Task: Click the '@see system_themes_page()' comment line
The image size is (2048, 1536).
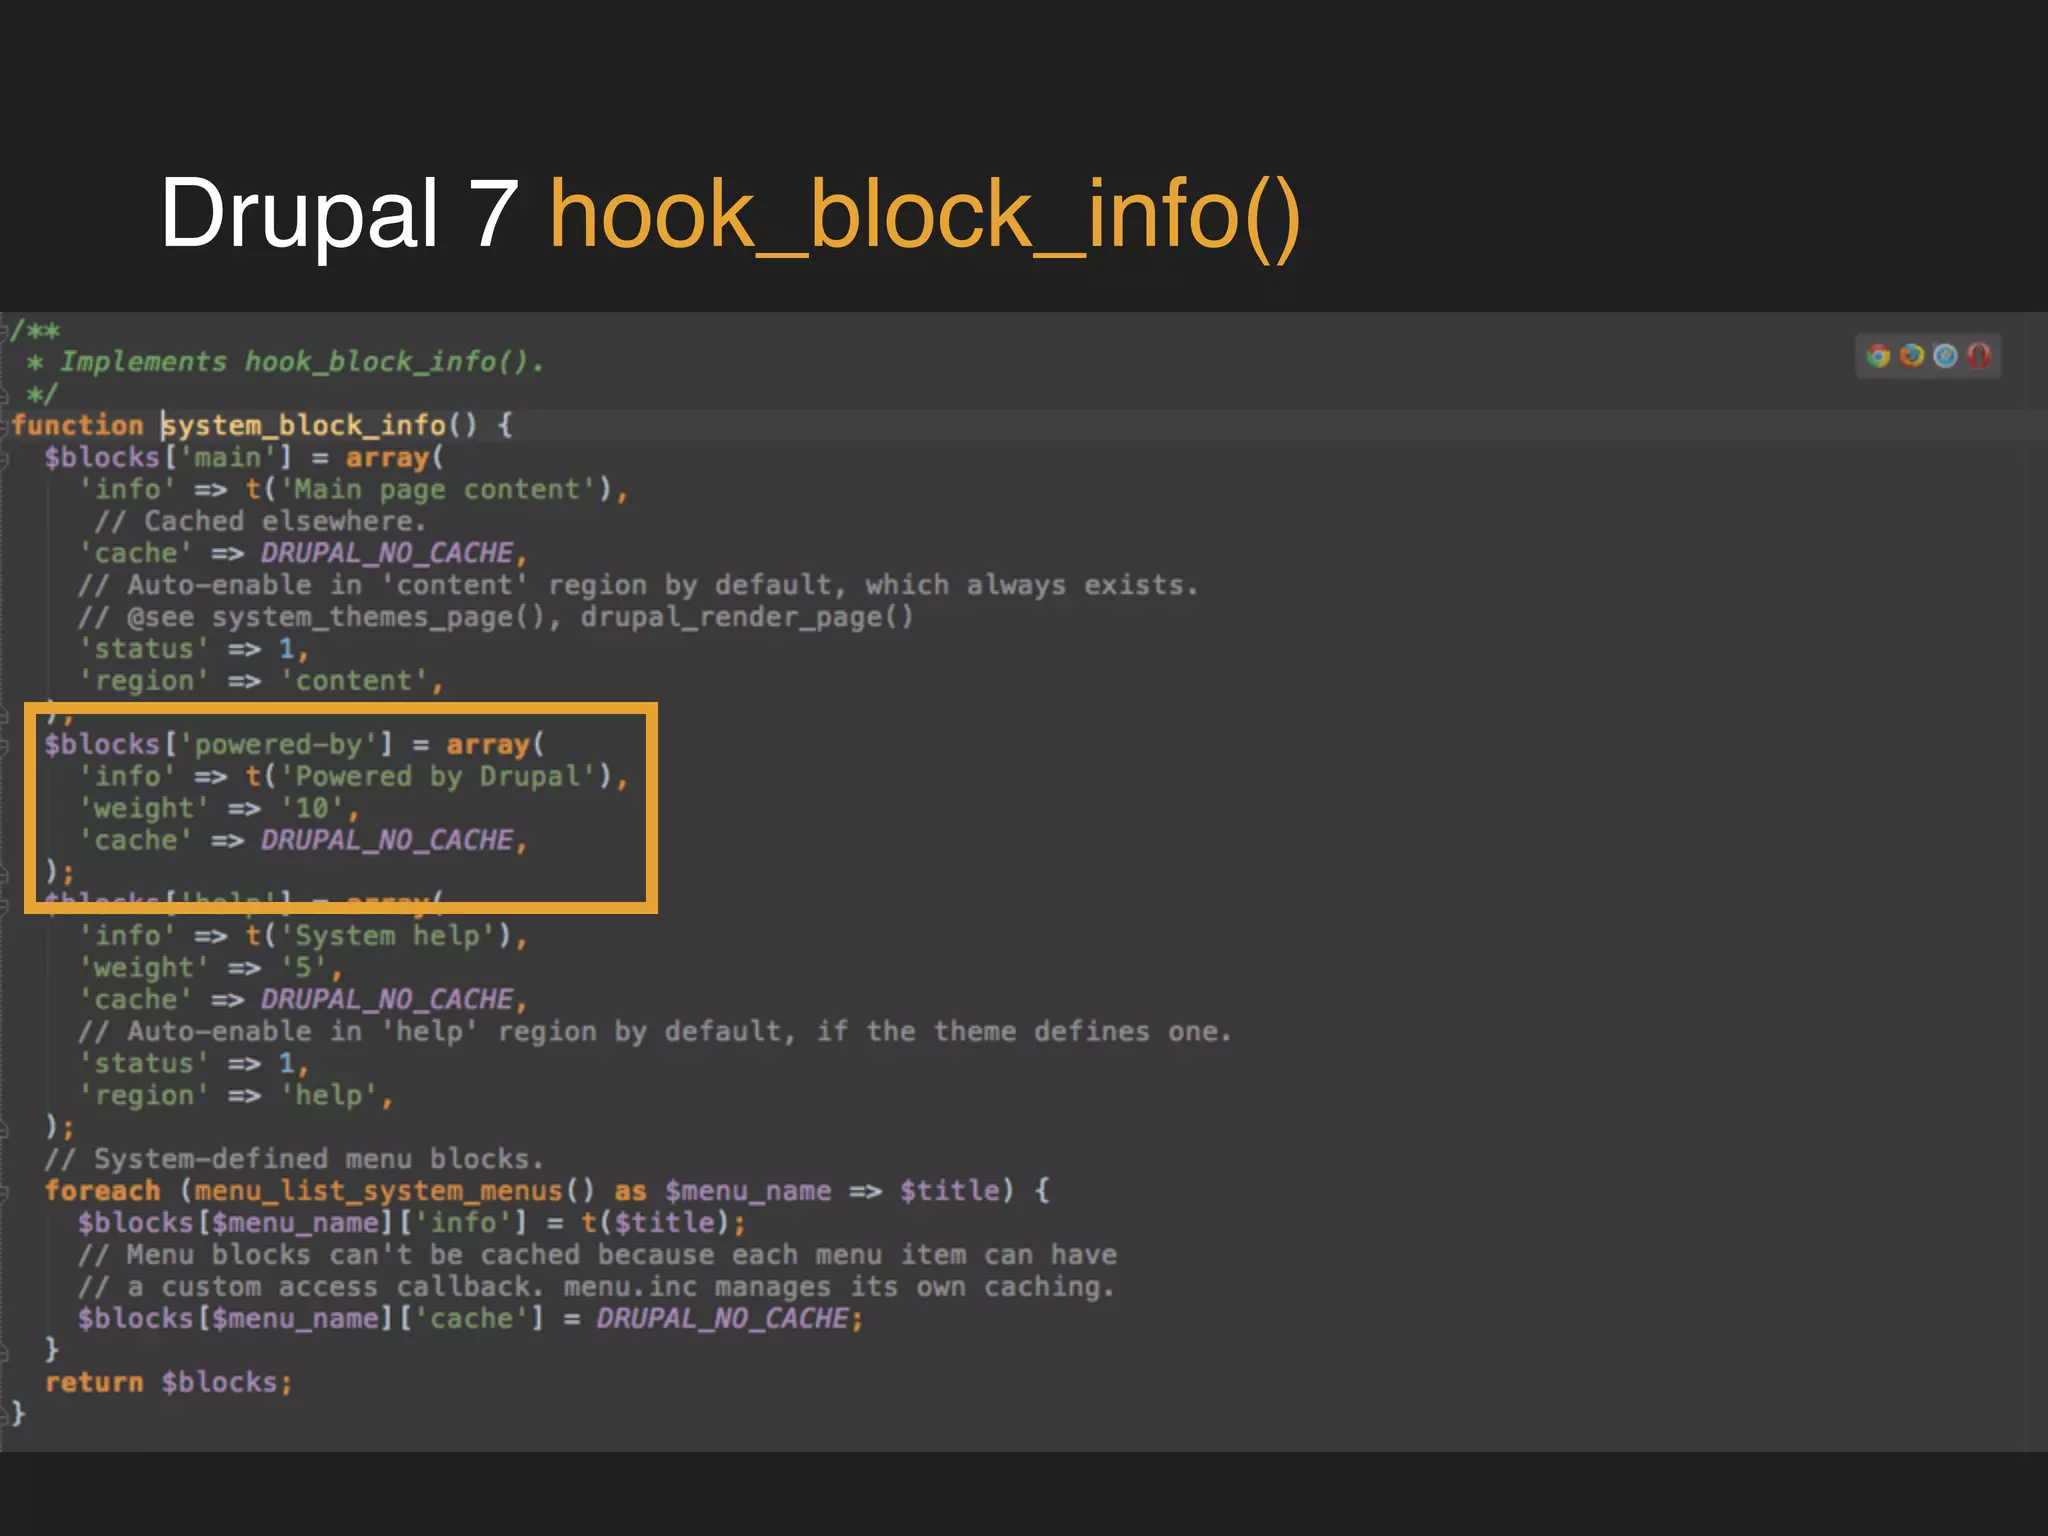Action: pyautogui.click(x=495, y=617)
